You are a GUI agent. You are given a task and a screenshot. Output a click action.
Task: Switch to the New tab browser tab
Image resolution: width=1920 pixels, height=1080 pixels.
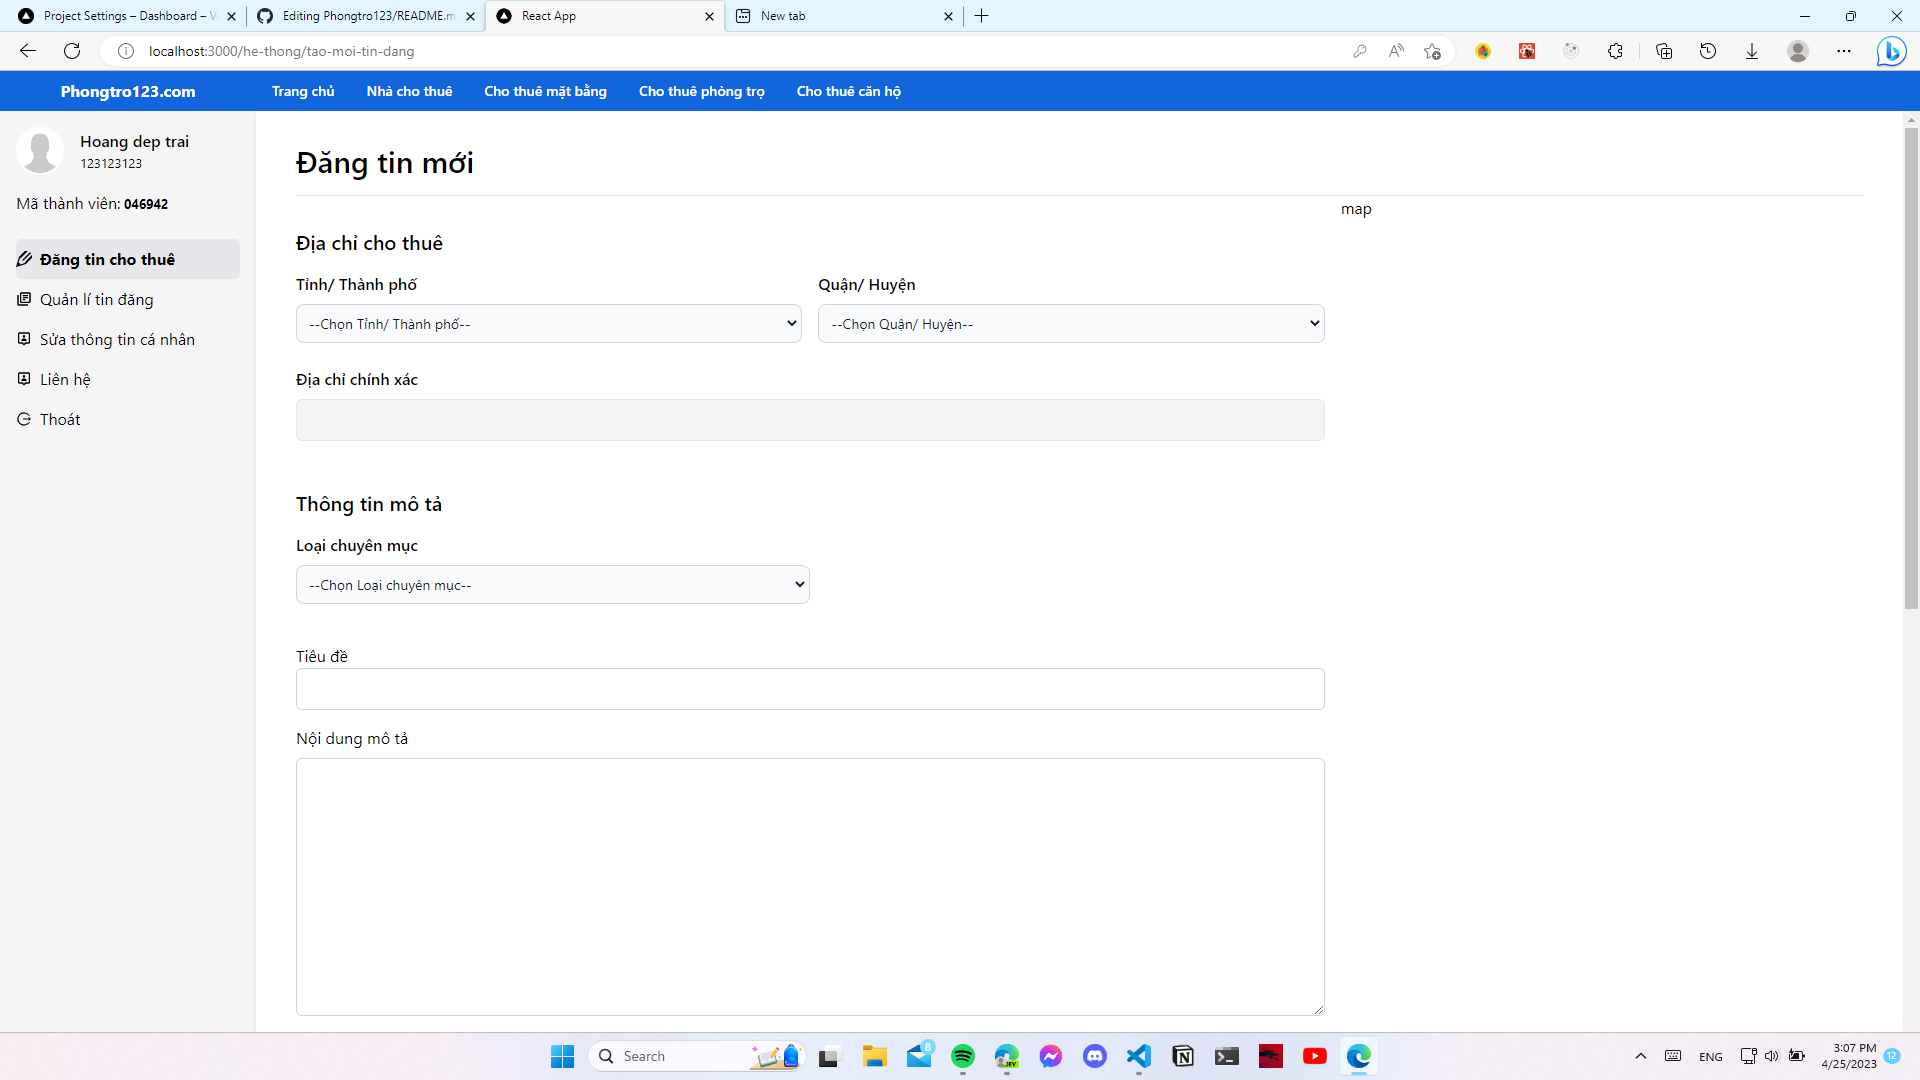[x=845, y=16]
